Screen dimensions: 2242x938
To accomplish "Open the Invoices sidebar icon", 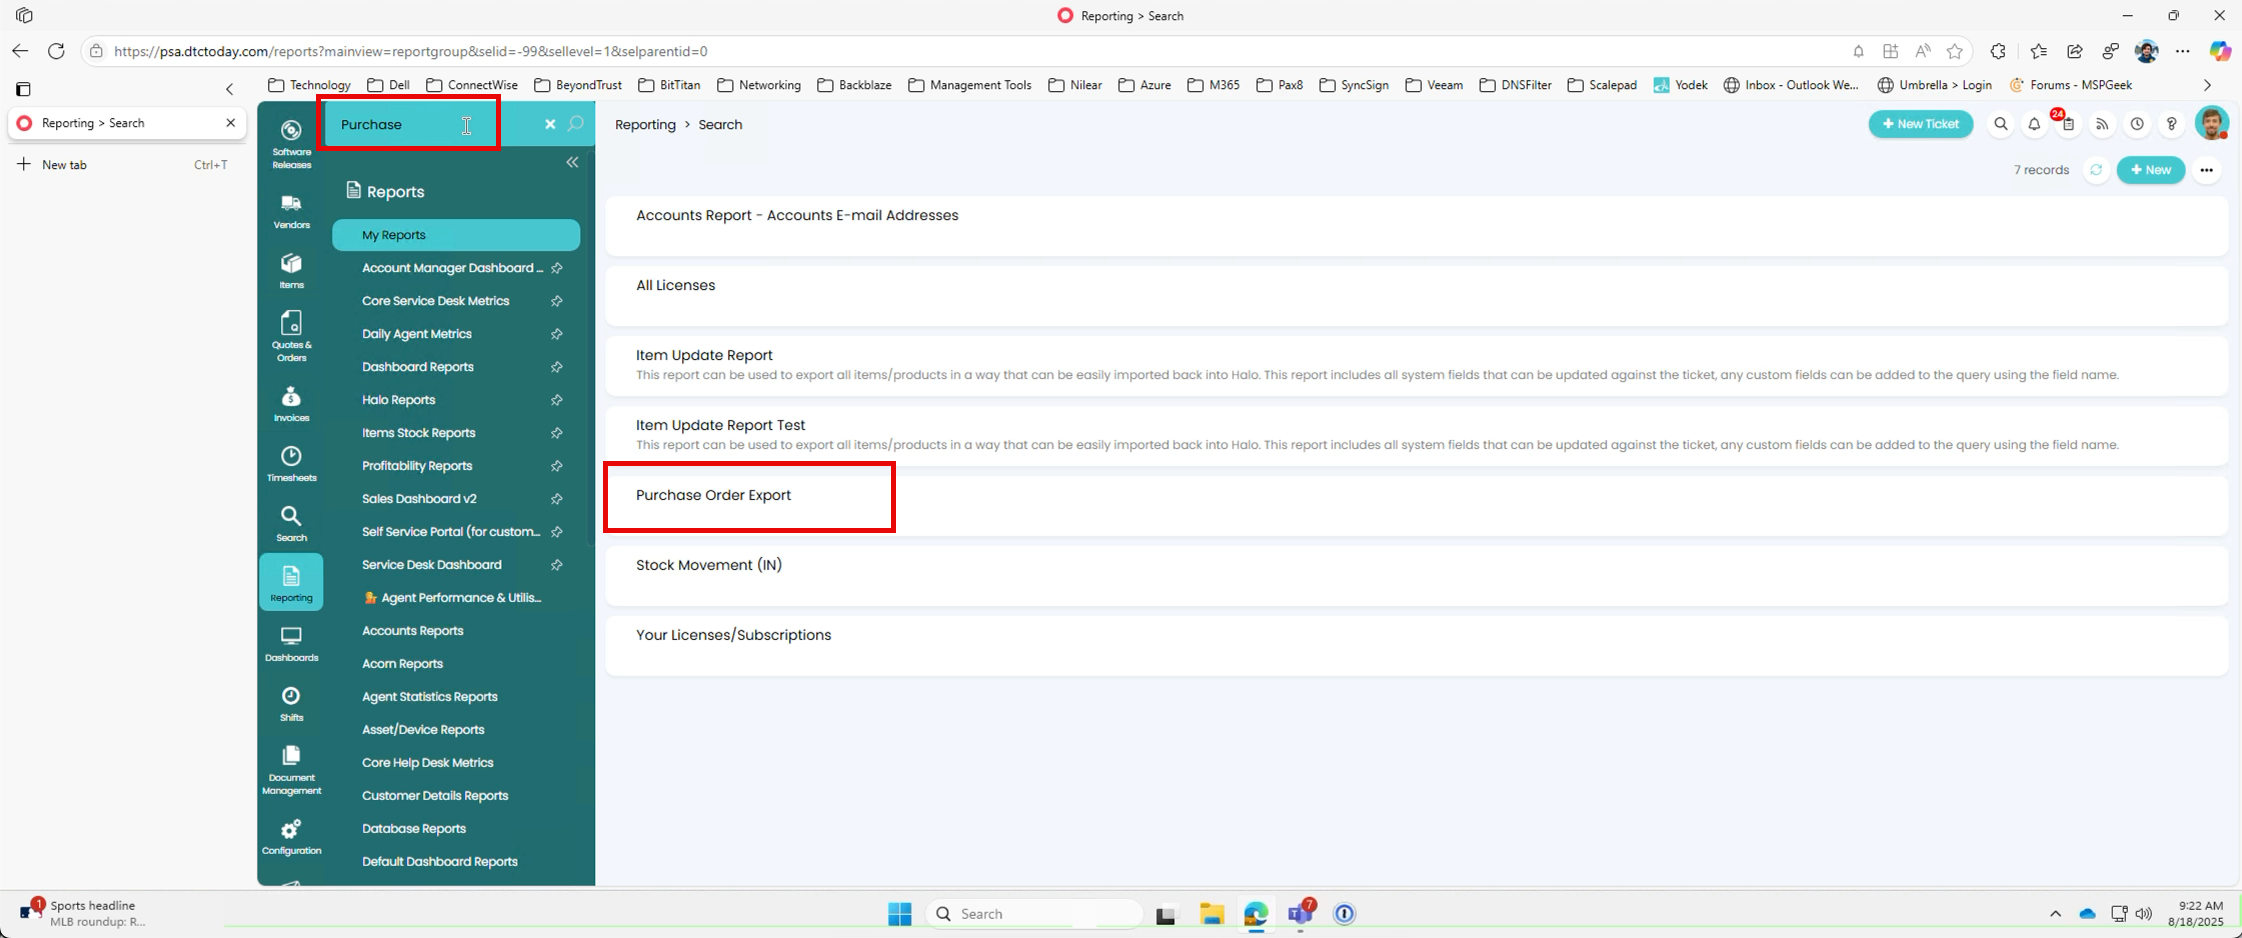I will (291, 404).
